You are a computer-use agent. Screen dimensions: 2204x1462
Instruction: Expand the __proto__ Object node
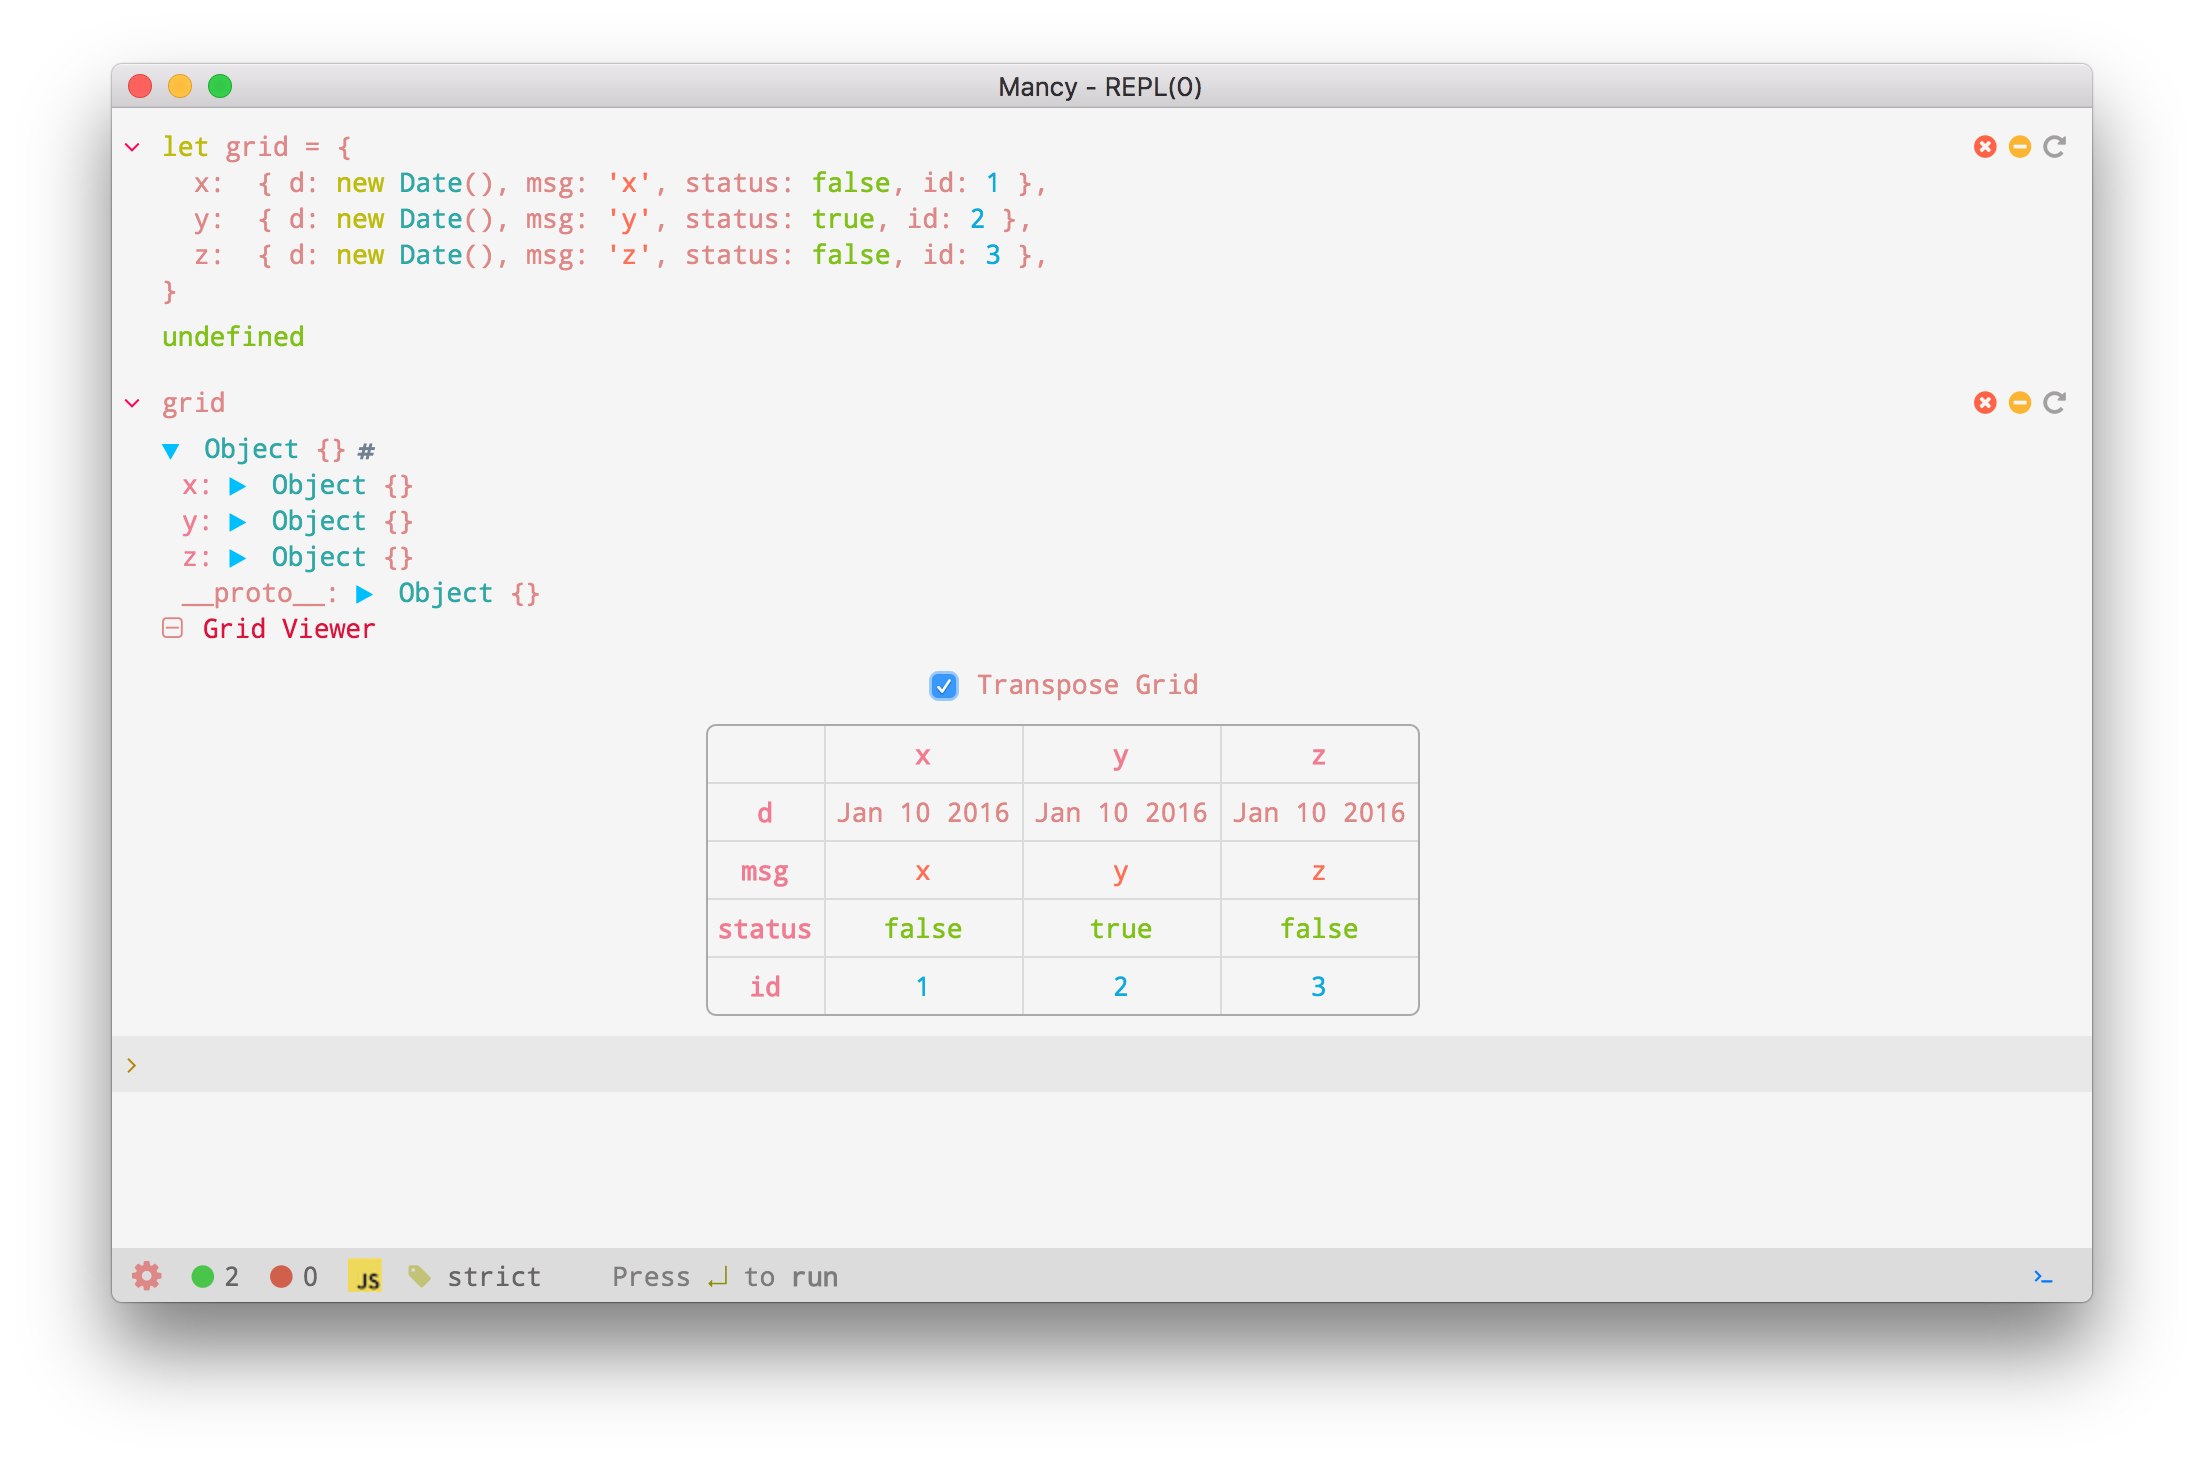point(365,595)
